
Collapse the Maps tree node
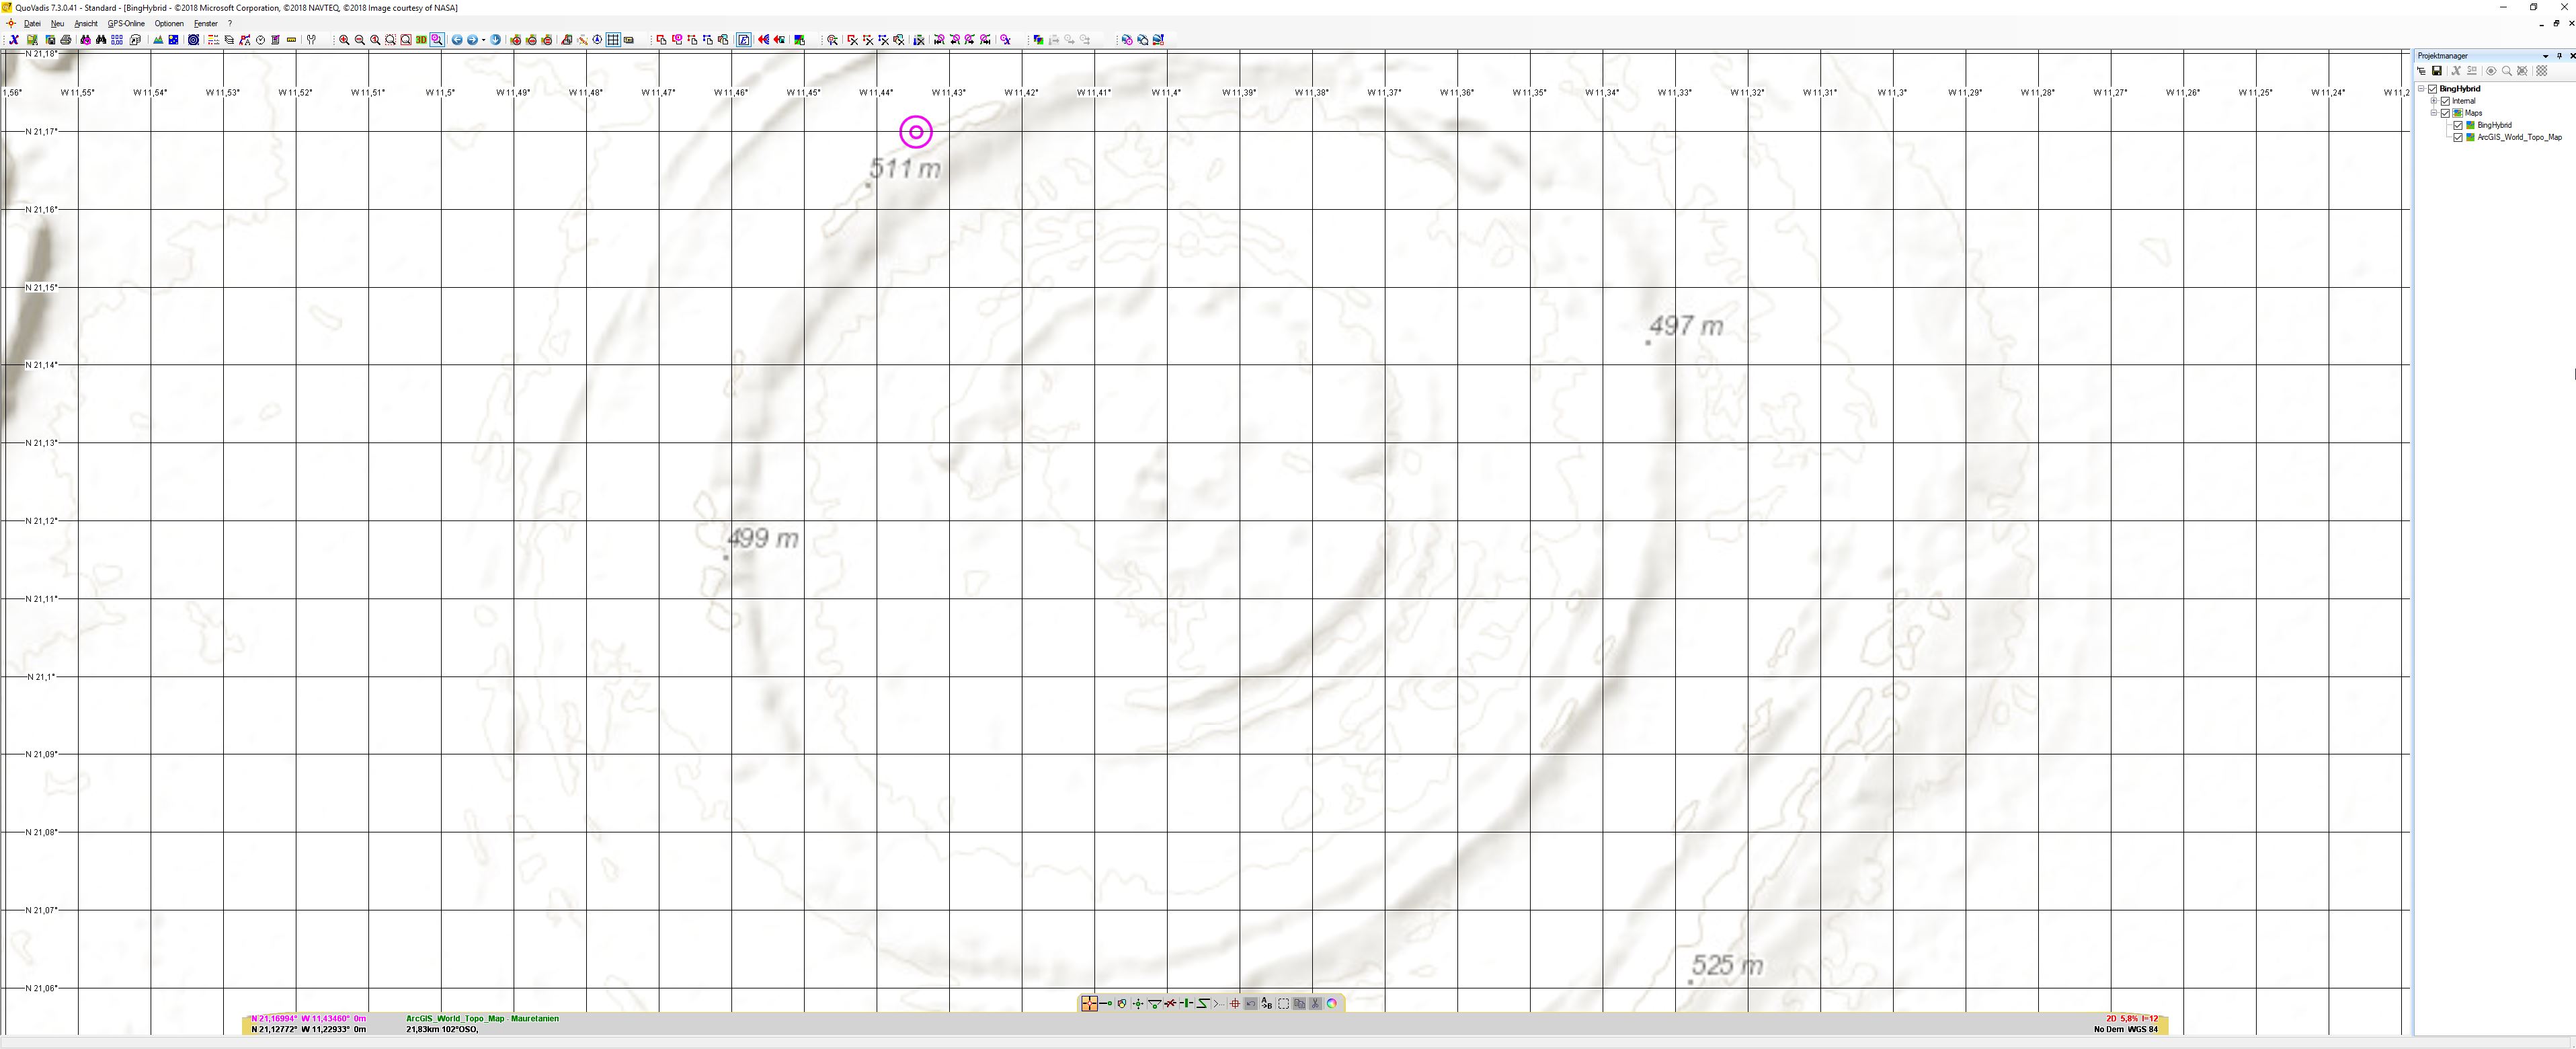click(2434, 113)
